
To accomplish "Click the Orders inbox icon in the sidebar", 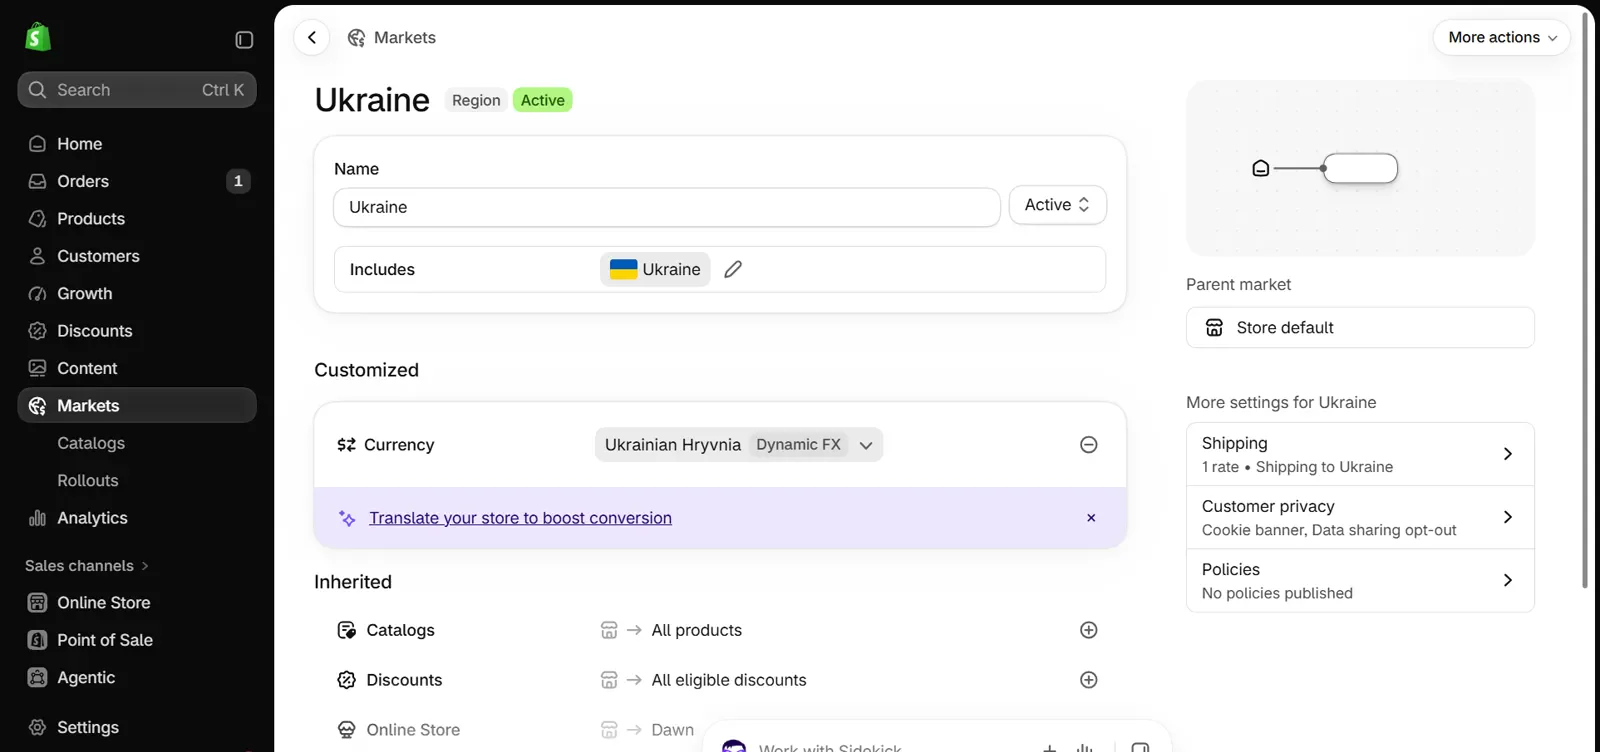I will 37,181.
